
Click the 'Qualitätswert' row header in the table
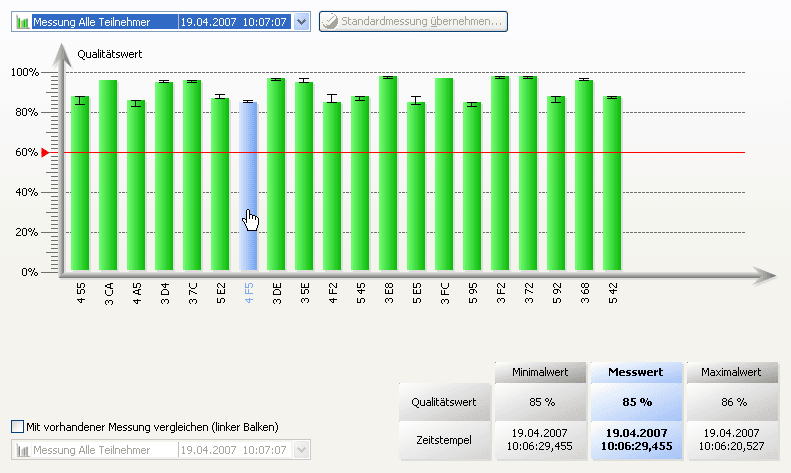coord(445,402)
